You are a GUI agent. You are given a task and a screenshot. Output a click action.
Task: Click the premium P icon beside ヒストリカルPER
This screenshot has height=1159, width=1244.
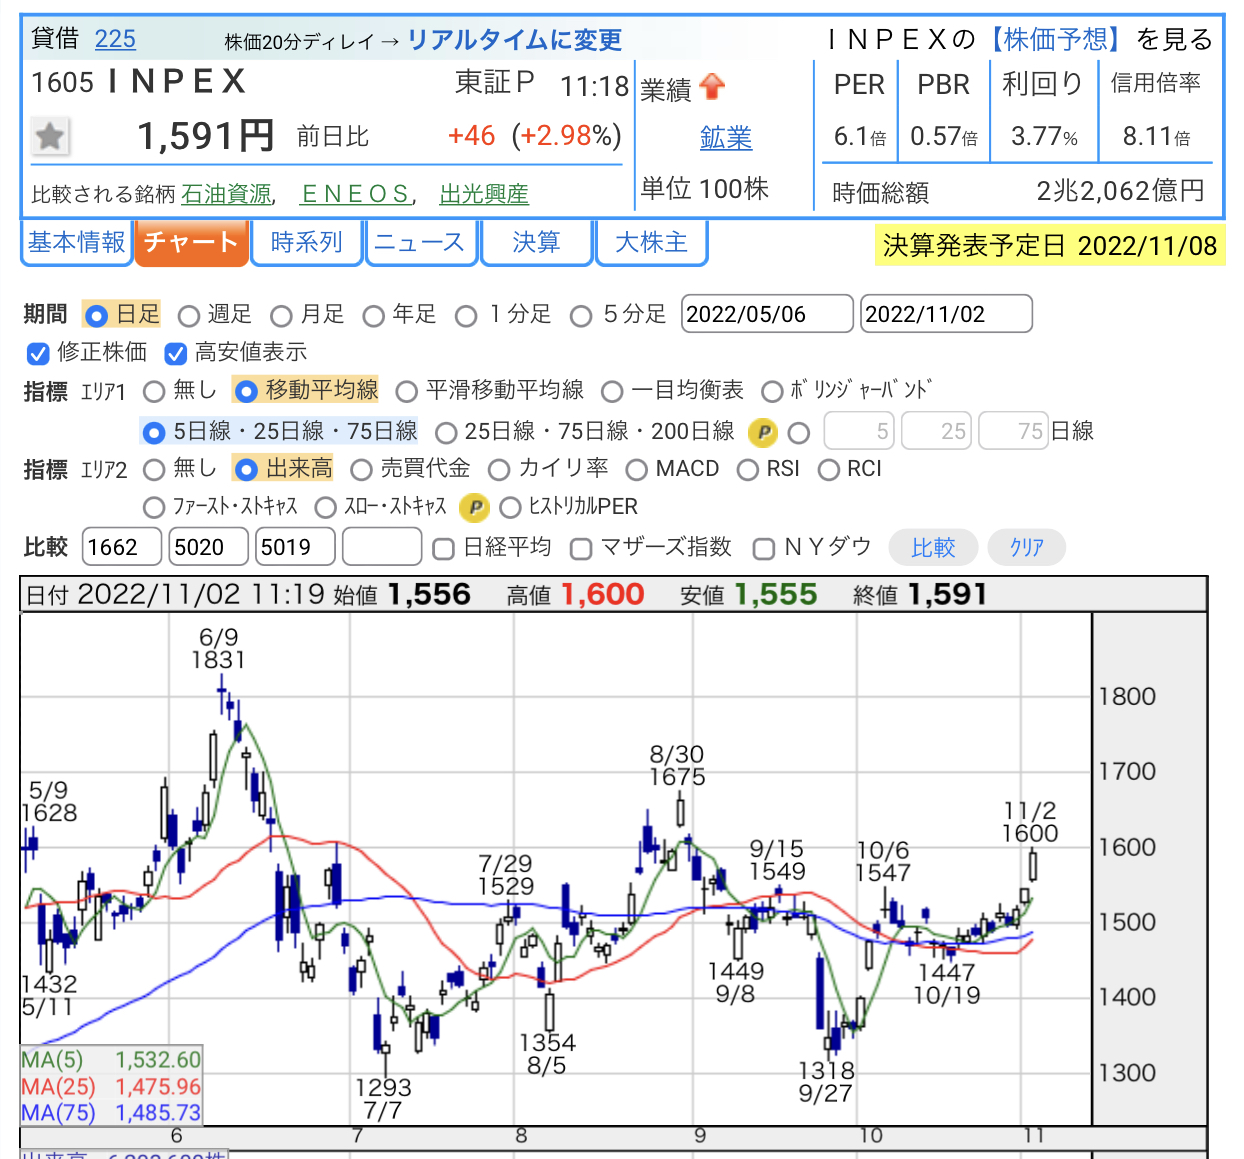pos(474,508)
